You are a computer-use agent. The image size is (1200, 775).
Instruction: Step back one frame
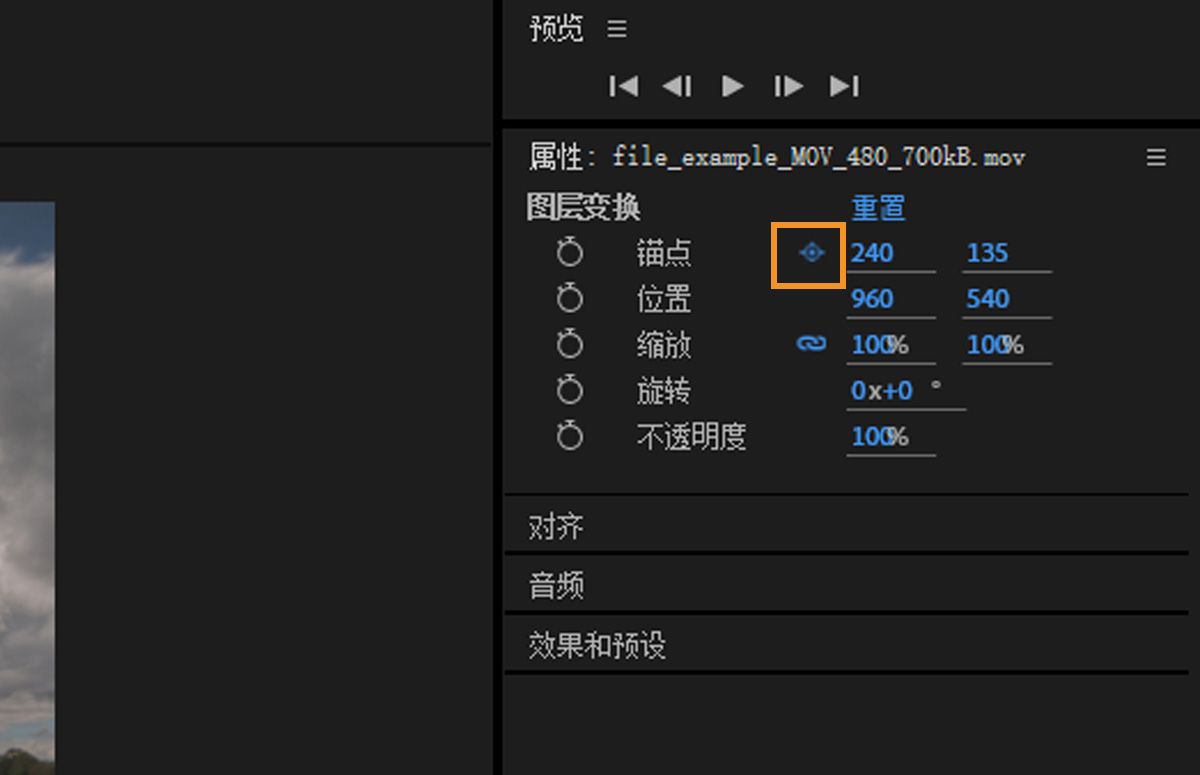(677, 86)
